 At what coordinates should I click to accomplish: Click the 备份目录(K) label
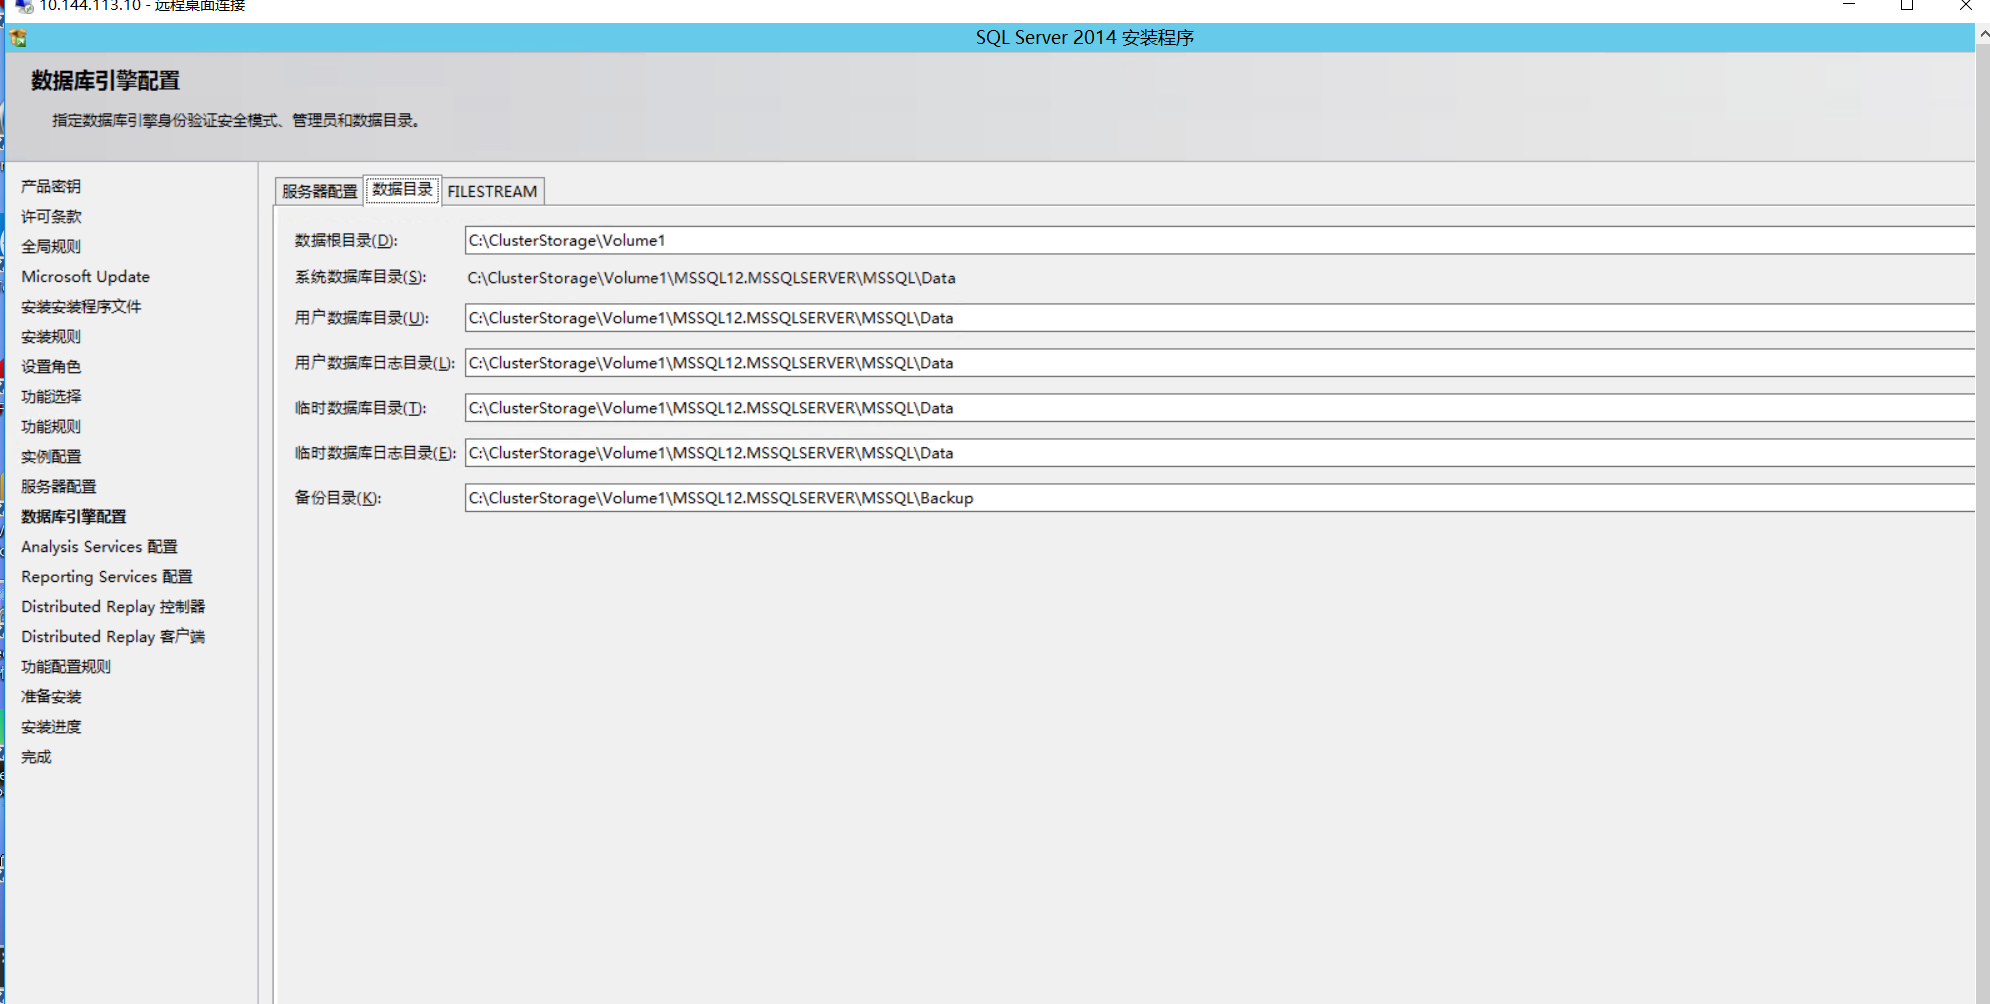[x=338, y=497]
